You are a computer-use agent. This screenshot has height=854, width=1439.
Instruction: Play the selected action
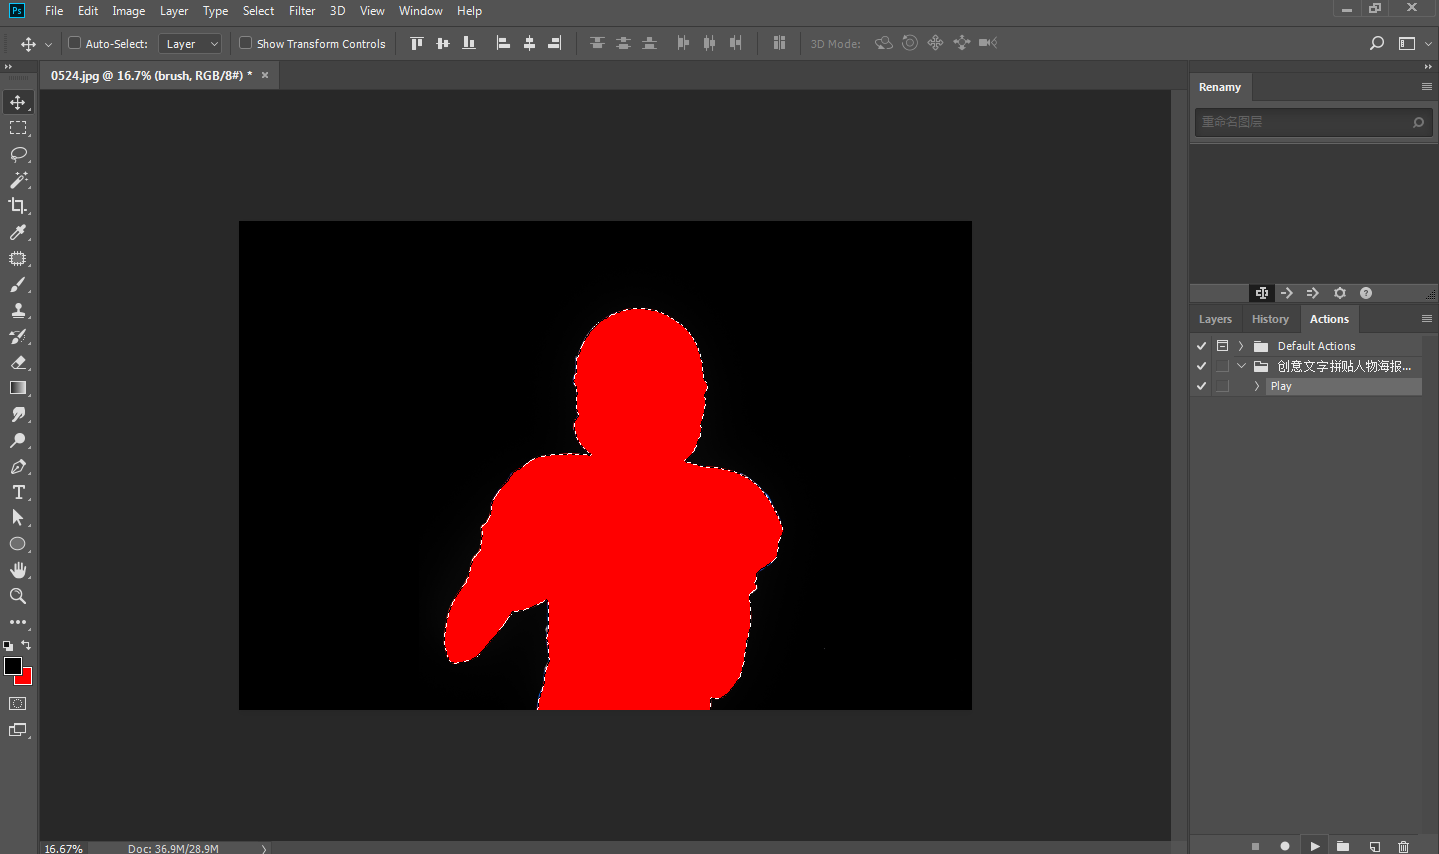1315,846
